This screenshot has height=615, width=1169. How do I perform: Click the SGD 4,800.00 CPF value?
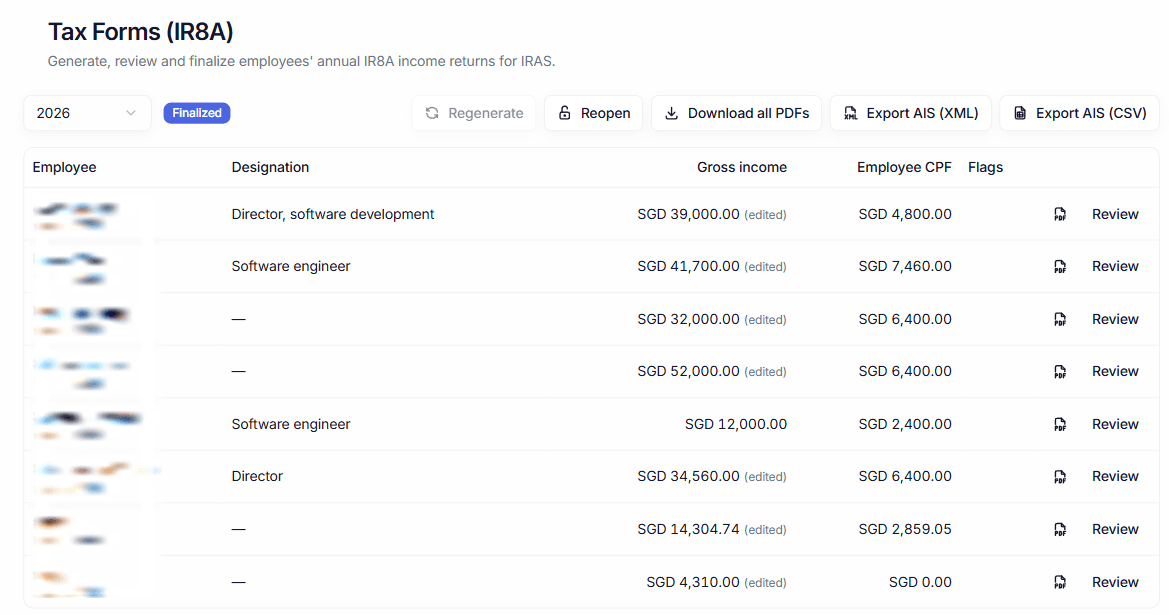[x=904, y=214]
